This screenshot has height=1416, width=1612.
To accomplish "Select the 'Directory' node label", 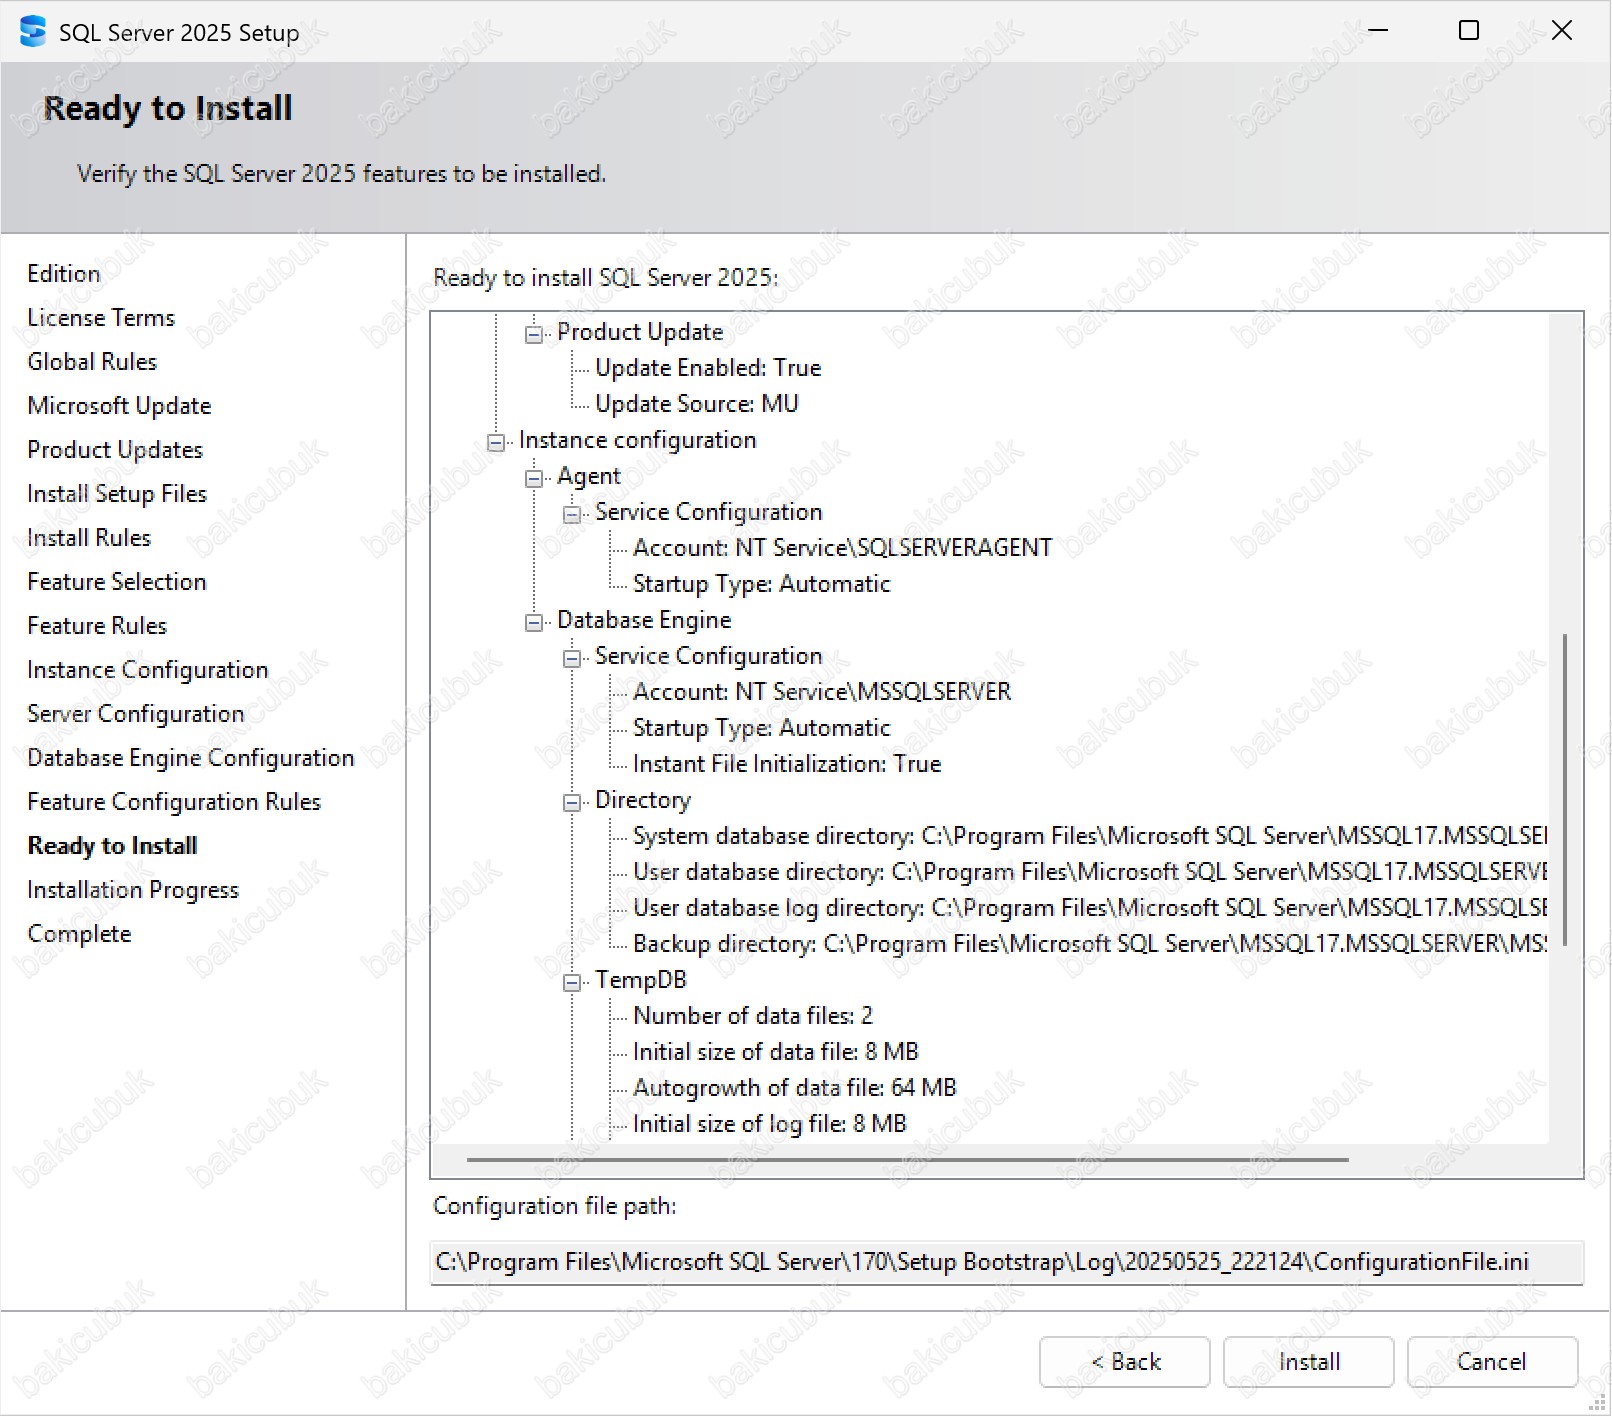I will 643,800.
